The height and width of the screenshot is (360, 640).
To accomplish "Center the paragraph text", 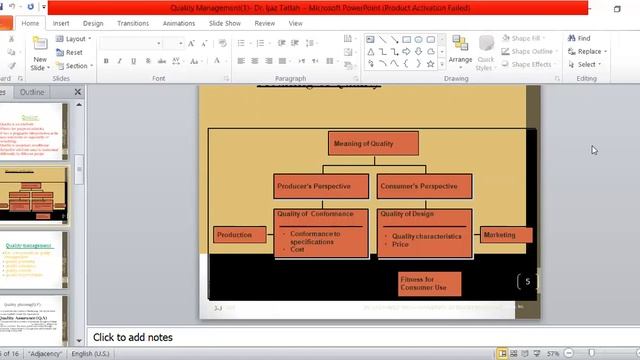I will pos(255,61).
